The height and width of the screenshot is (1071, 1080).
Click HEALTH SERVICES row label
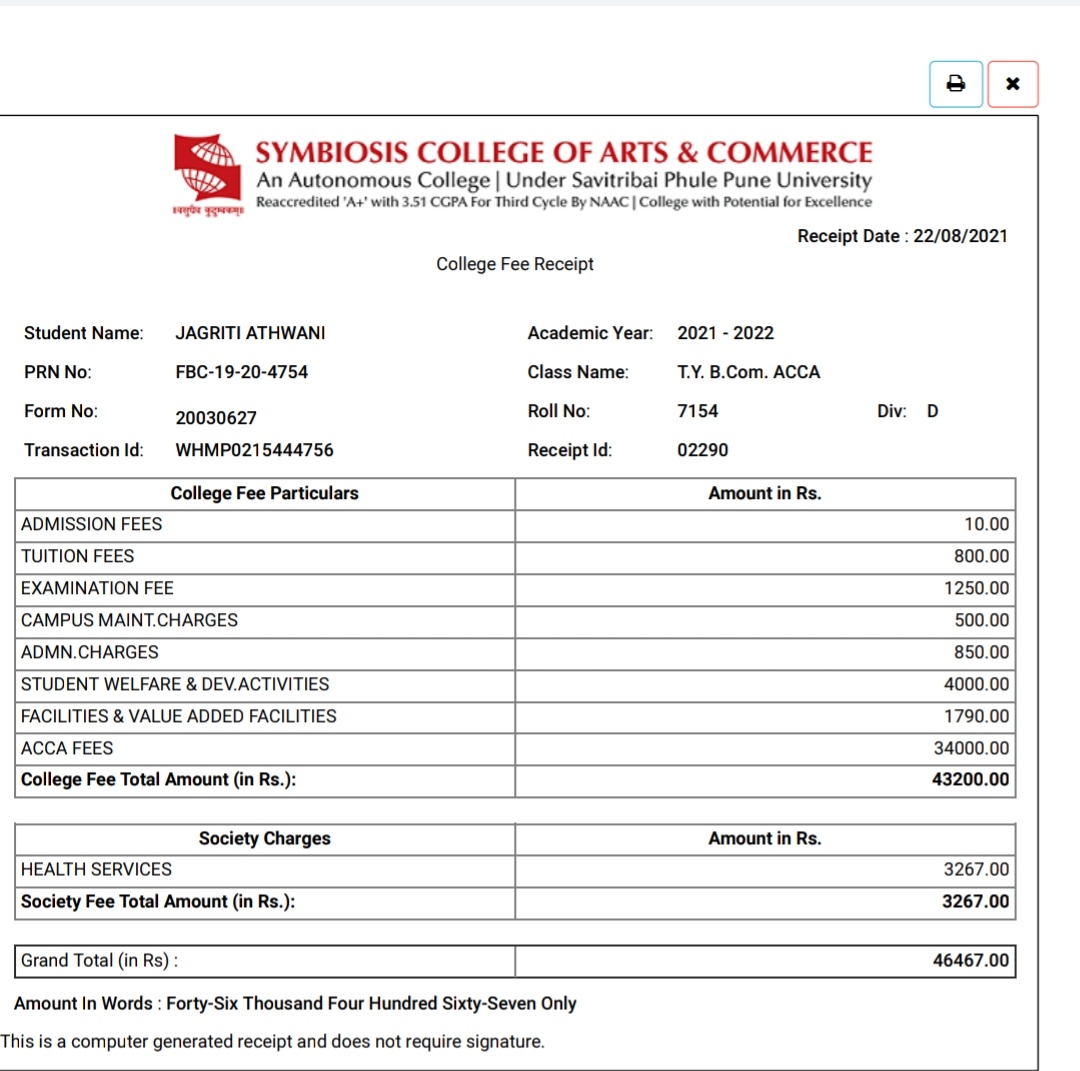pos(96,869)
